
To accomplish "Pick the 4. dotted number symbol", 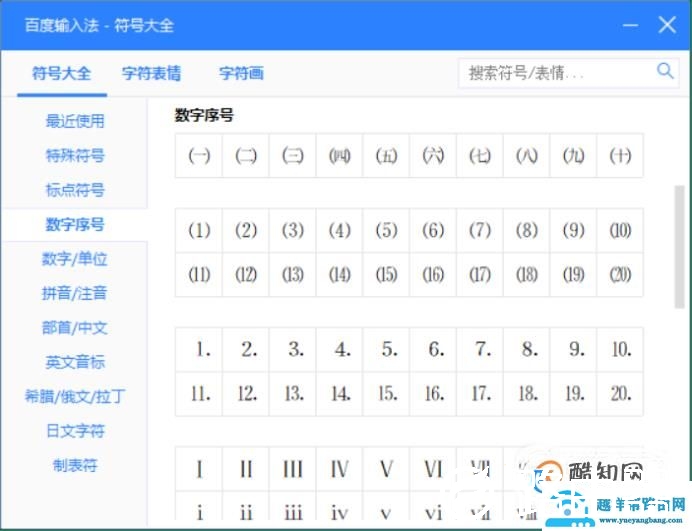I will pos(339,350).
